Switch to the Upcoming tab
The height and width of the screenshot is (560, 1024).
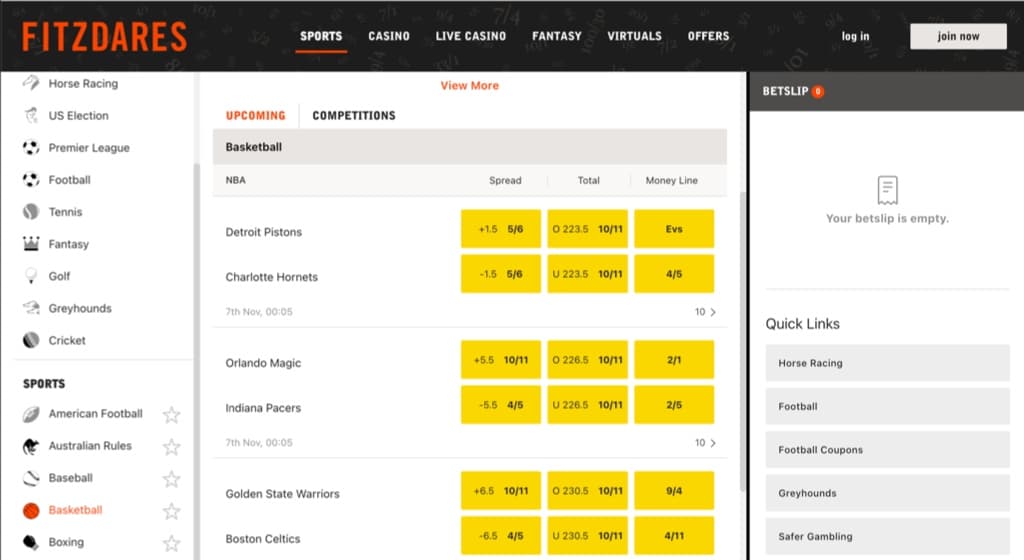pyautogui.click(x=255, y=116)
